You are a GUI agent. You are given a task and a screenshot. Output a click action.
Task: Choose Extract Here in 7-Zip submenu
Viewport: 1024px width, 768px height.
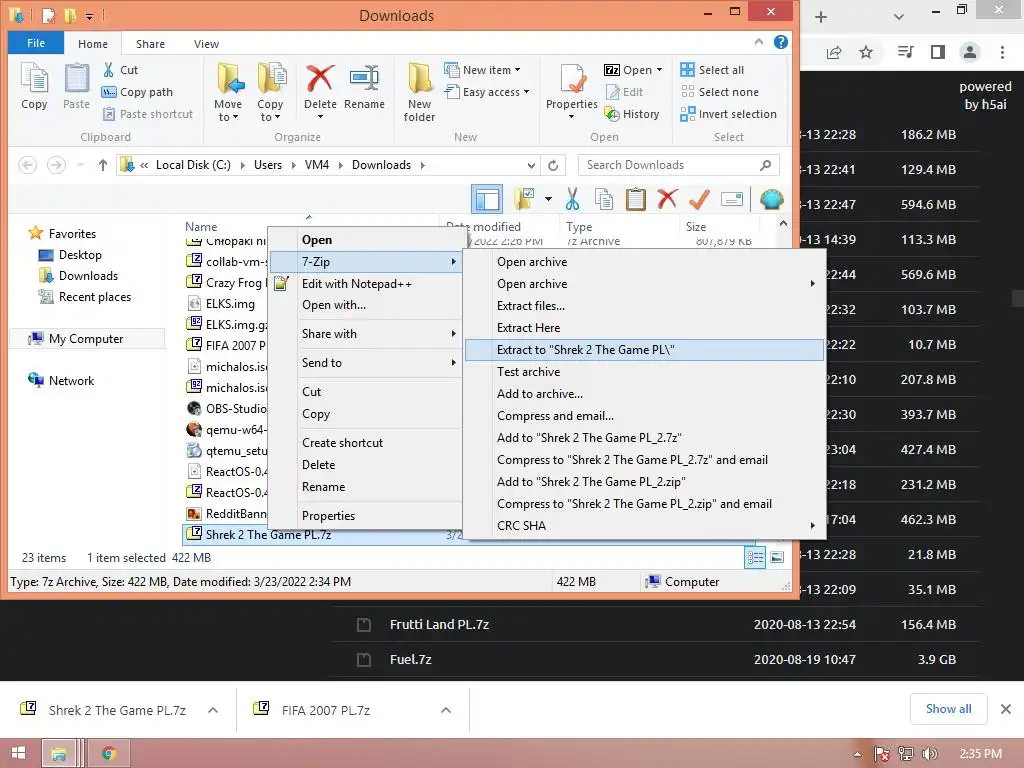pyautogui.click(x=645, y=328)
